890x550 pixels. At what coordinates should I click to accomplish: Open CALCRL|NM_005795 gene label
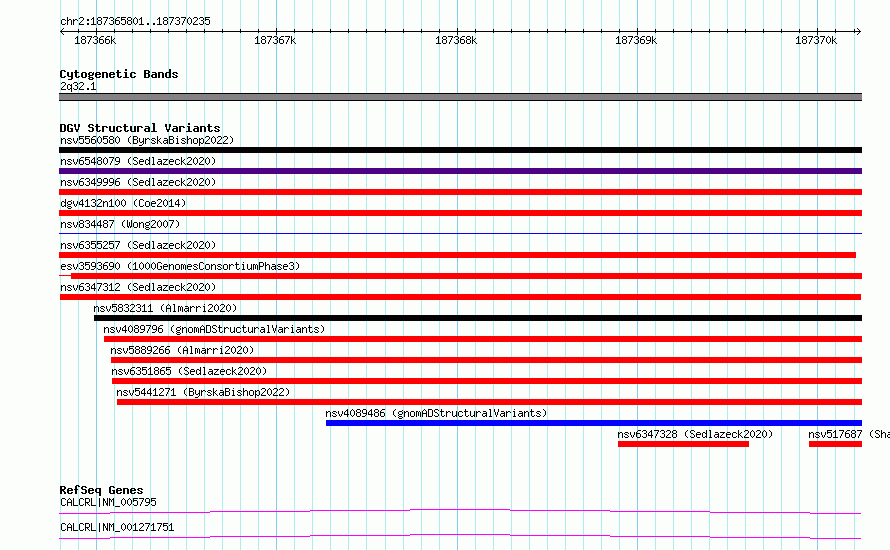(x=108, y=502)
